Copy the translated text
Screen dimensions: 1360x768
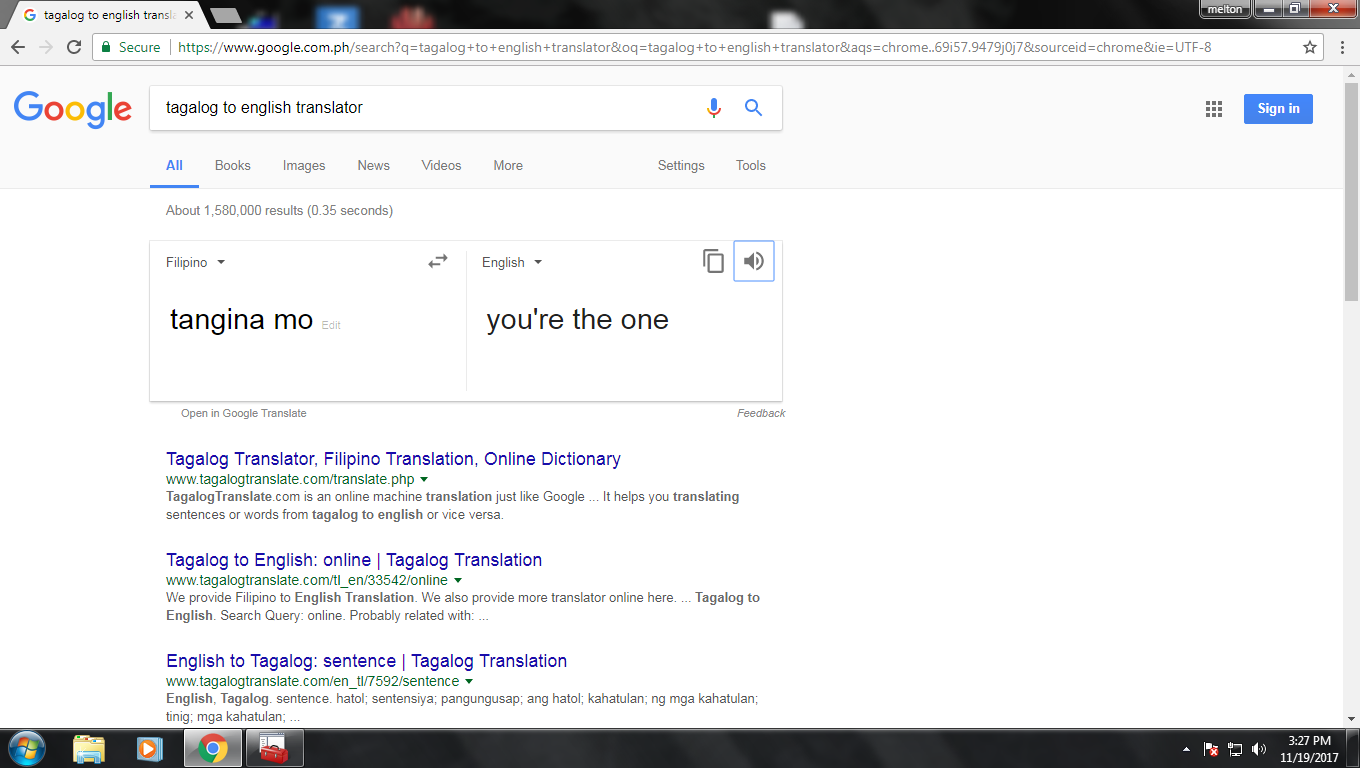click(x=713, y=261)
